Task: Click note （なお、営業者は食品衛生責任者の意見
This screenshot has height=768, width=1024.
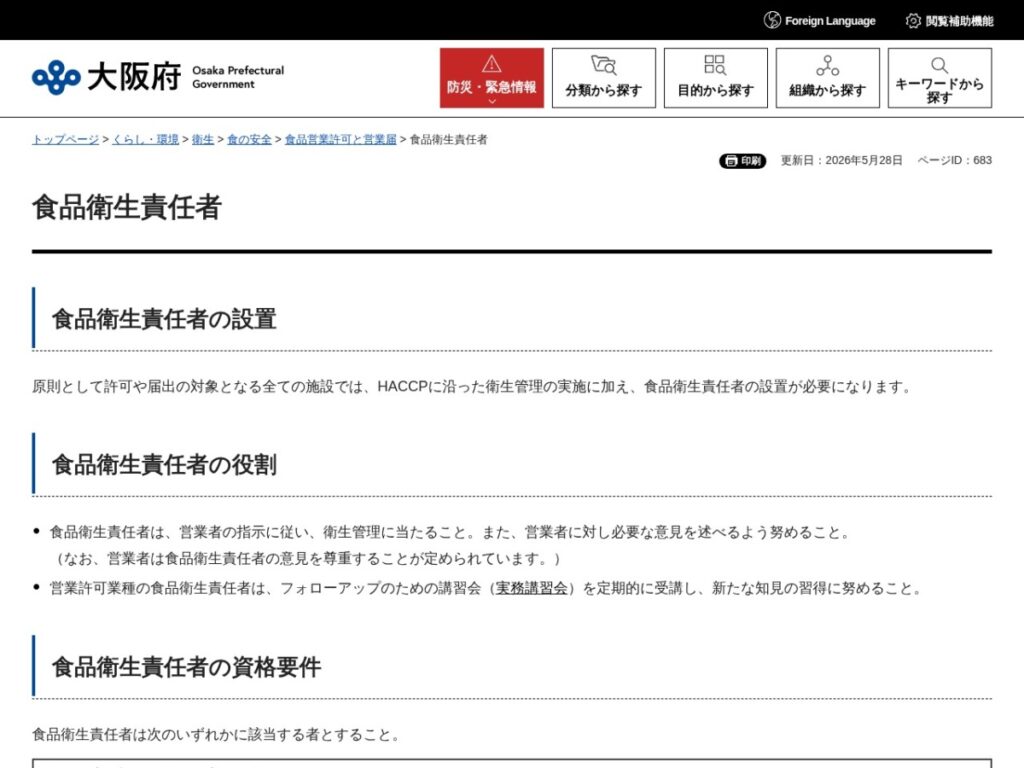Action: point(305,559)
